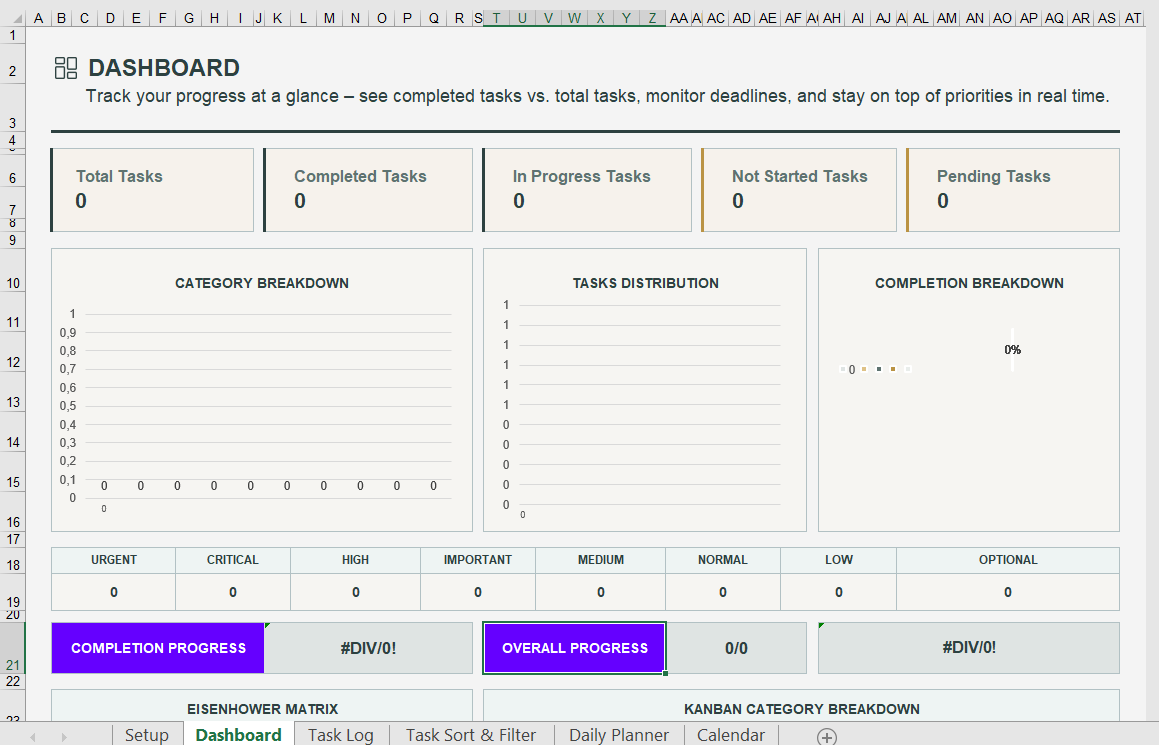Go to the Daily Planner sheet
This screenshot has height=745, width=1159.
click(618, 735)
